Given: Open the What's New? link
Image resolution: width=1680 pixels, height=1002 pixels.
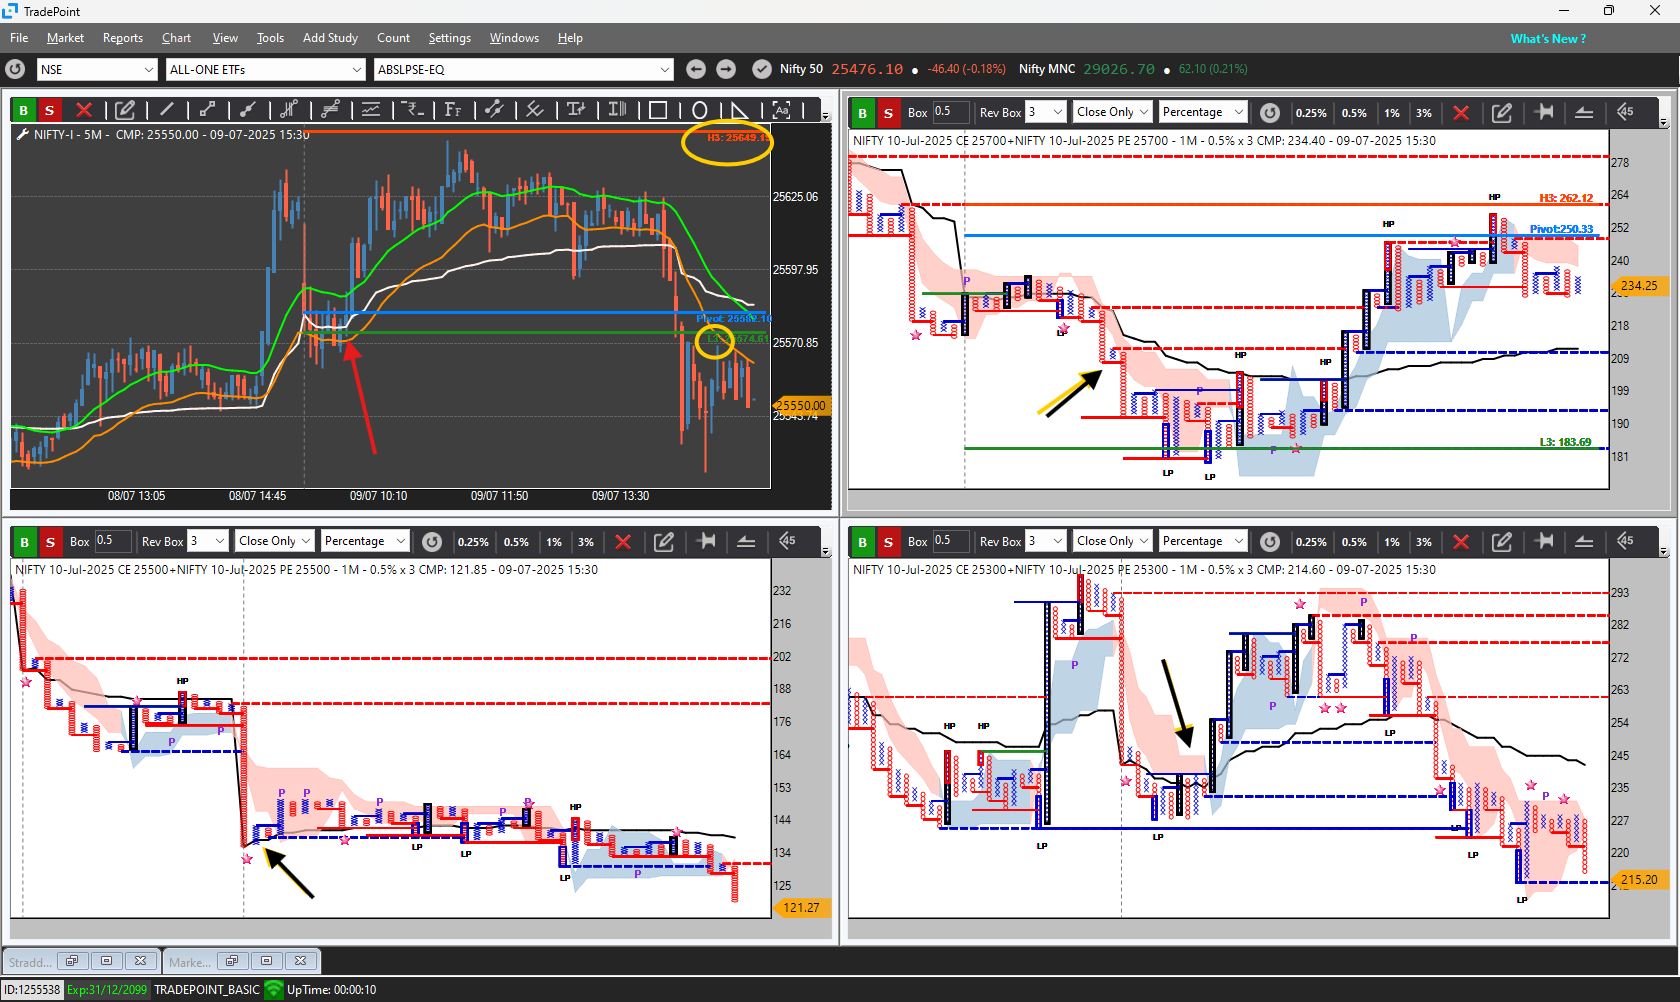Looking at the screenshot, I should 1548,39.
